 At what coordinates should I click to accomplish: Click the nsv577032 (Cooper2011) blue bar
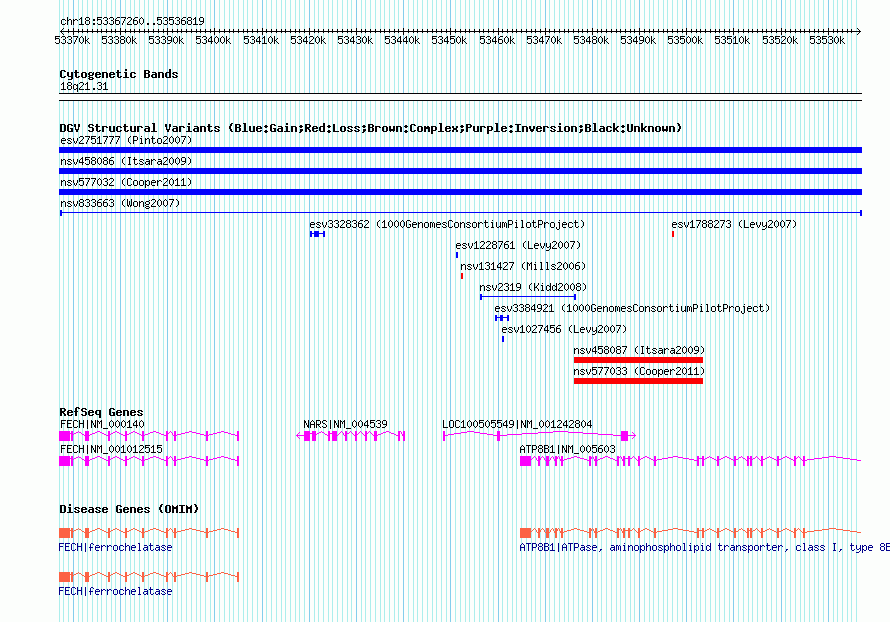pos(460,192)
